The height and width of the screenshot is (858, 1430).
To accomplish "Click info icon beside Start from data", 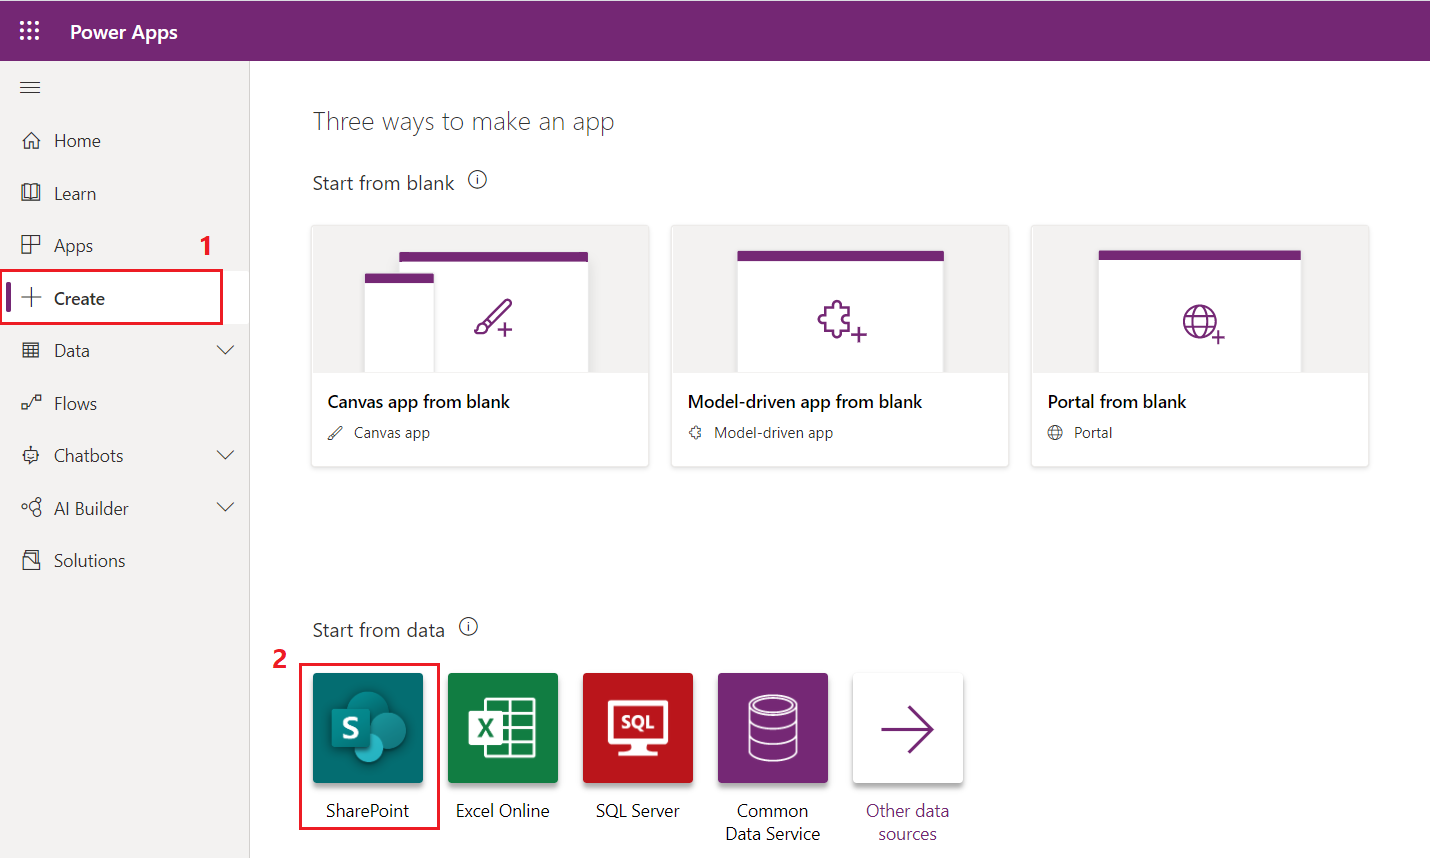I will (468, 627).
